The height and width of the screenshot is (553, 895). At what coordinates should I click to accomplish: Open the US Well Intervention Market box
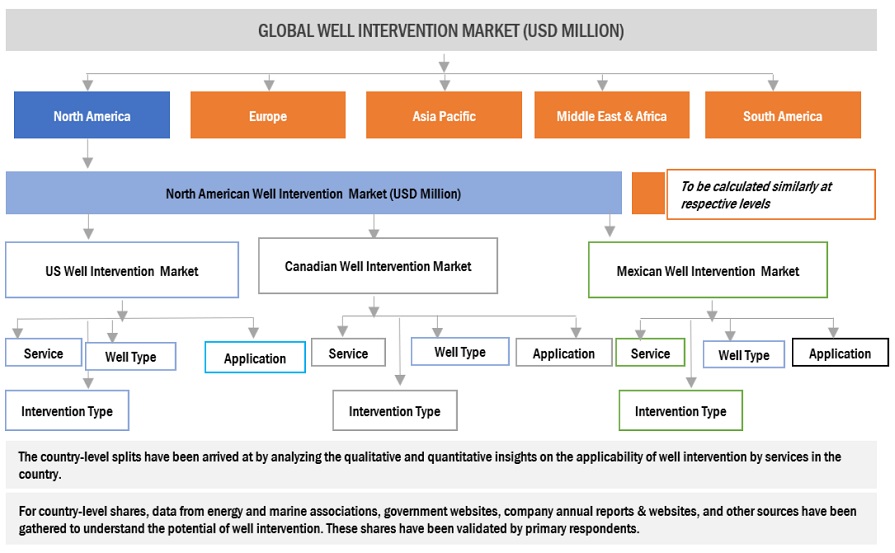122,270
